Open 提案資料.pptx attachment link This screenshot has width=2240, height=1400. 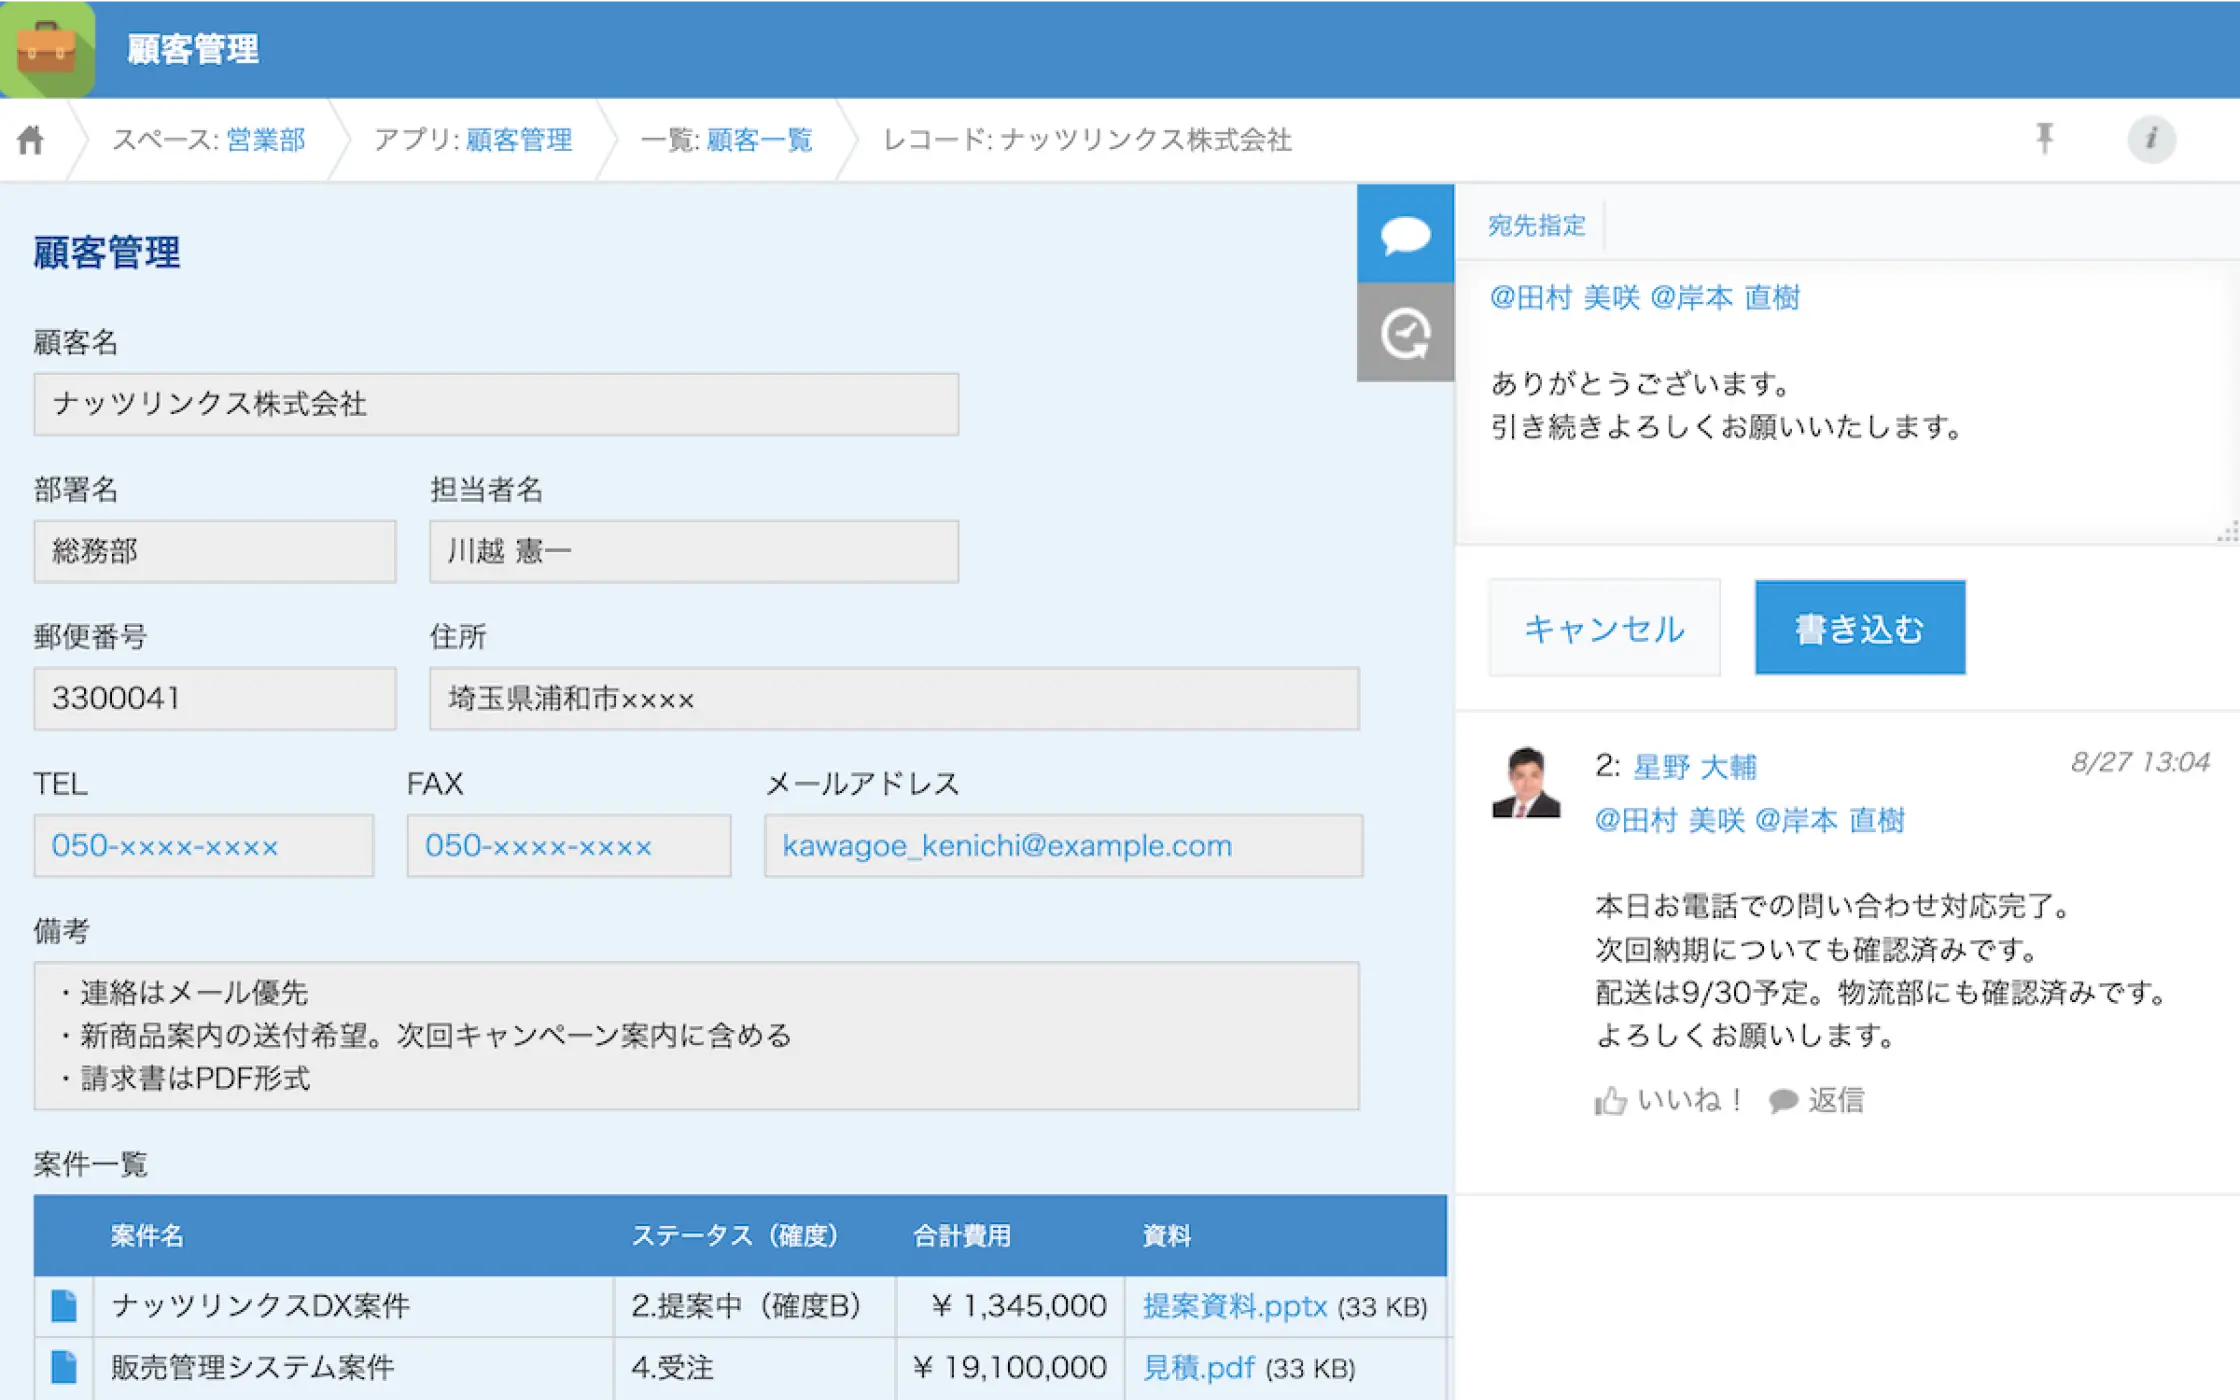point(1234,1306)
